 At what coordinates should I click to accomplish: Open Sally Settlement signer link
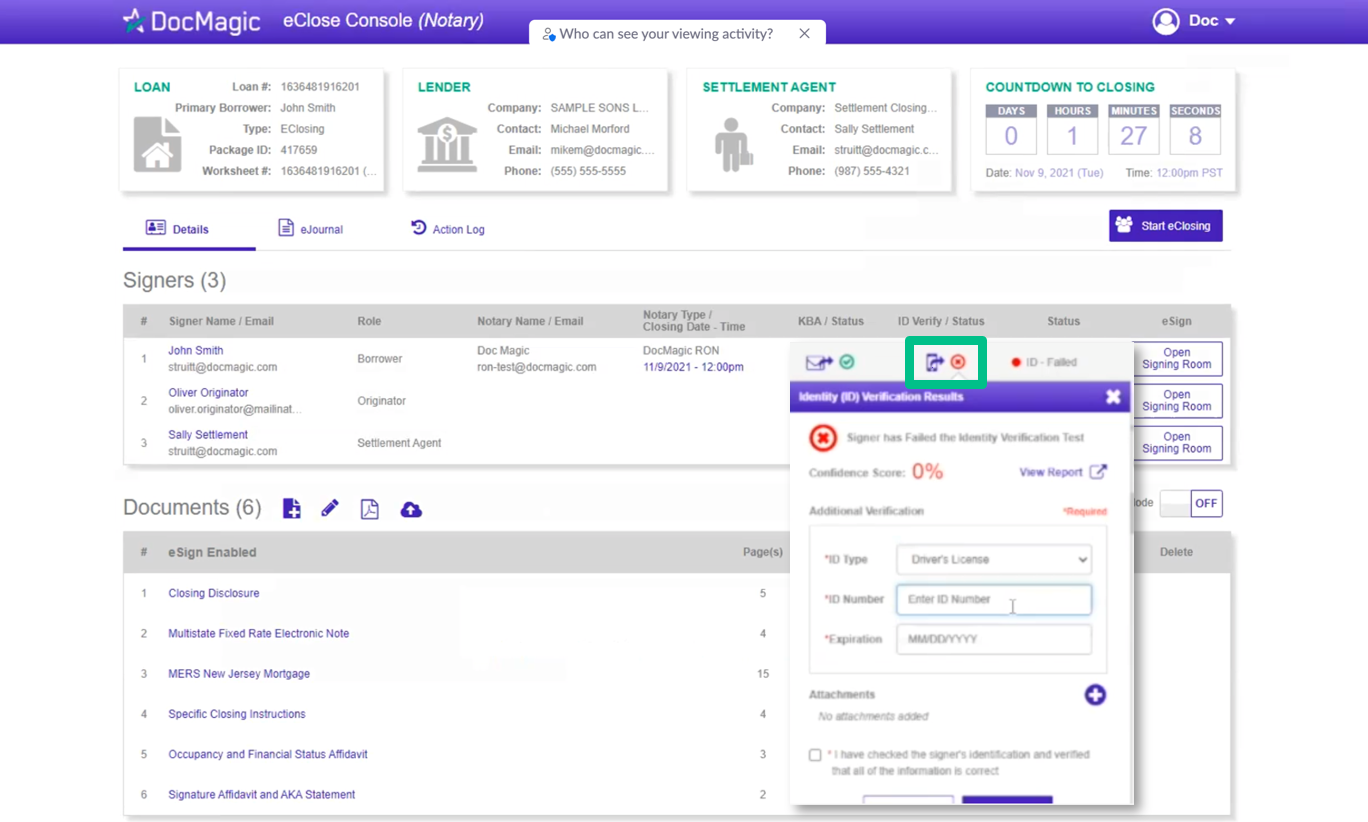pos(208,435)
